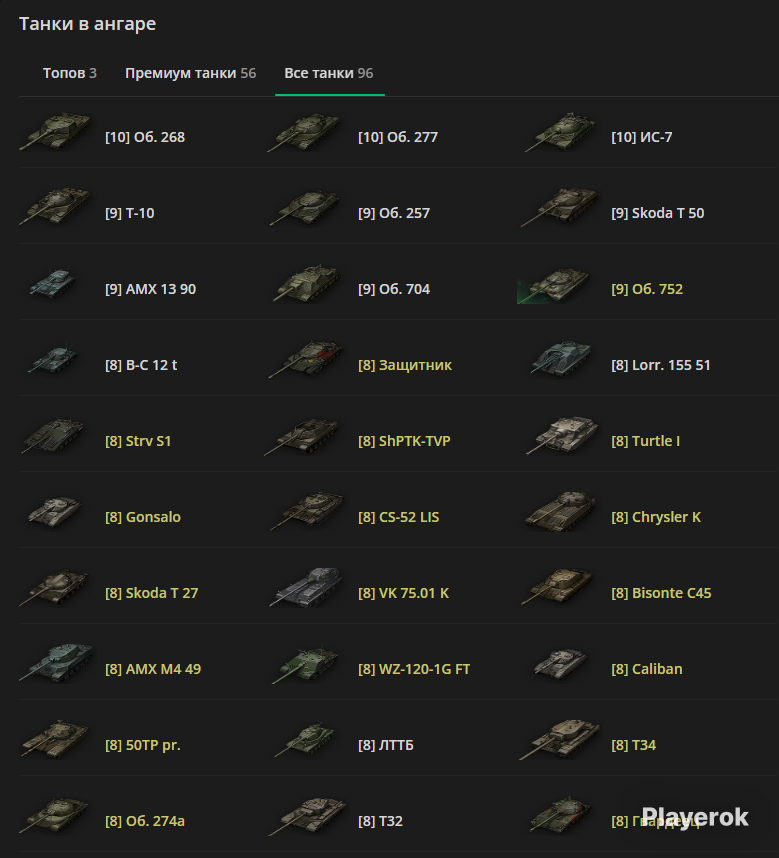Viewport: 779px width, 858px height.
Task: Click the Об. 257 tank icon
Action: [x=305, y=208]
